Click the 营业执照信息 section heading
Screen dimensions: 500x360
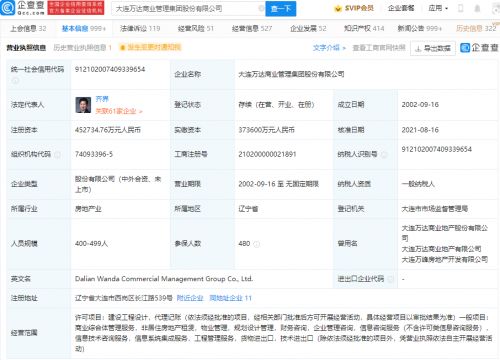point(26,48)
